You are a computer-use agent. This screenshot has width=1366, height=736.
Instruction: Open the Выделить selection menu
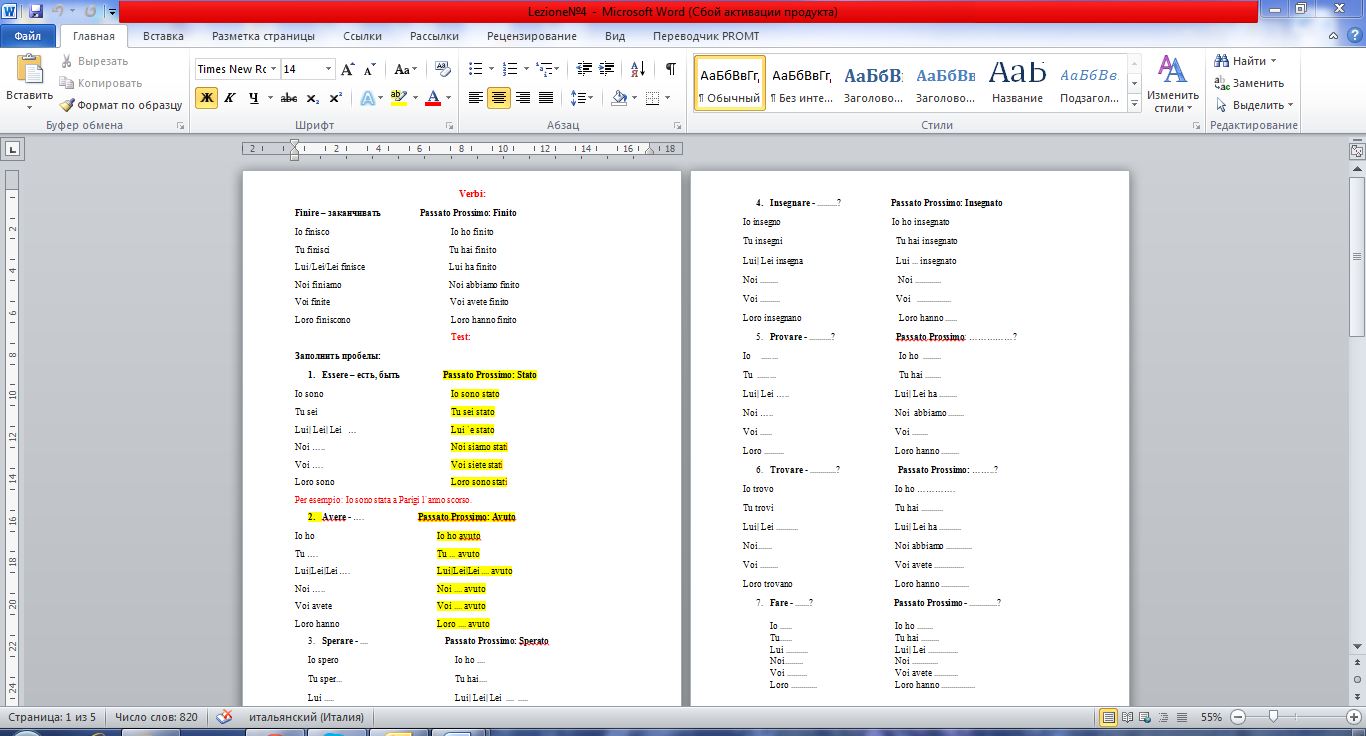click(x=1254, y=105)
